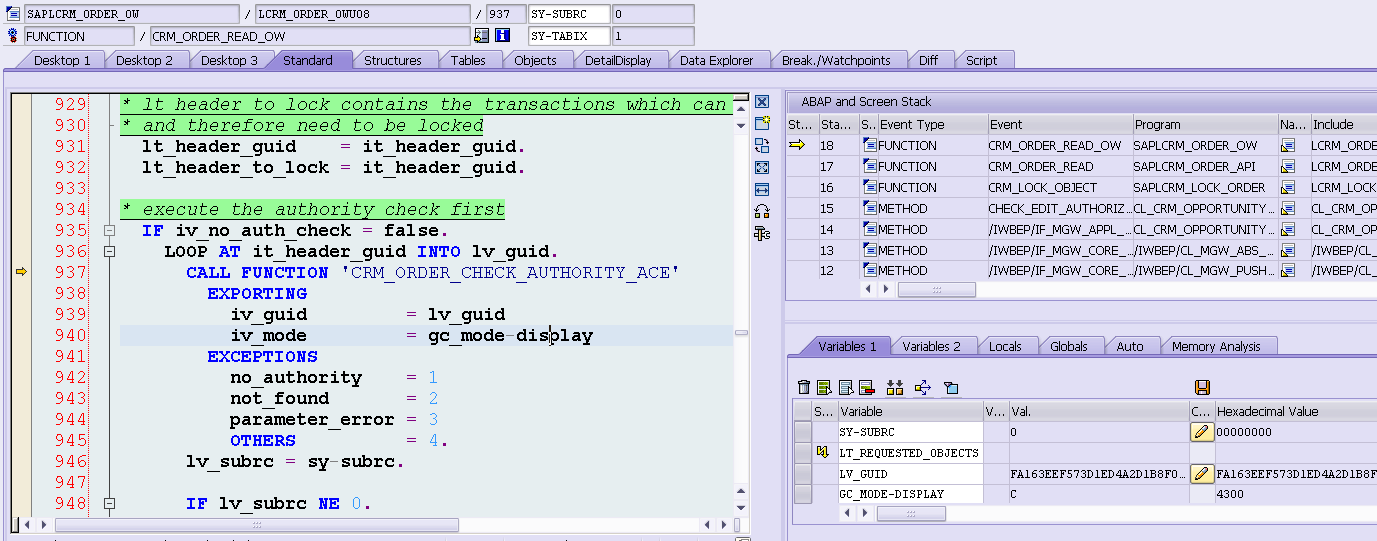The width and height of the screenshot is (1377, 541).
Task: Switch to the Desktop 3 tab
Action: (229, 60)
